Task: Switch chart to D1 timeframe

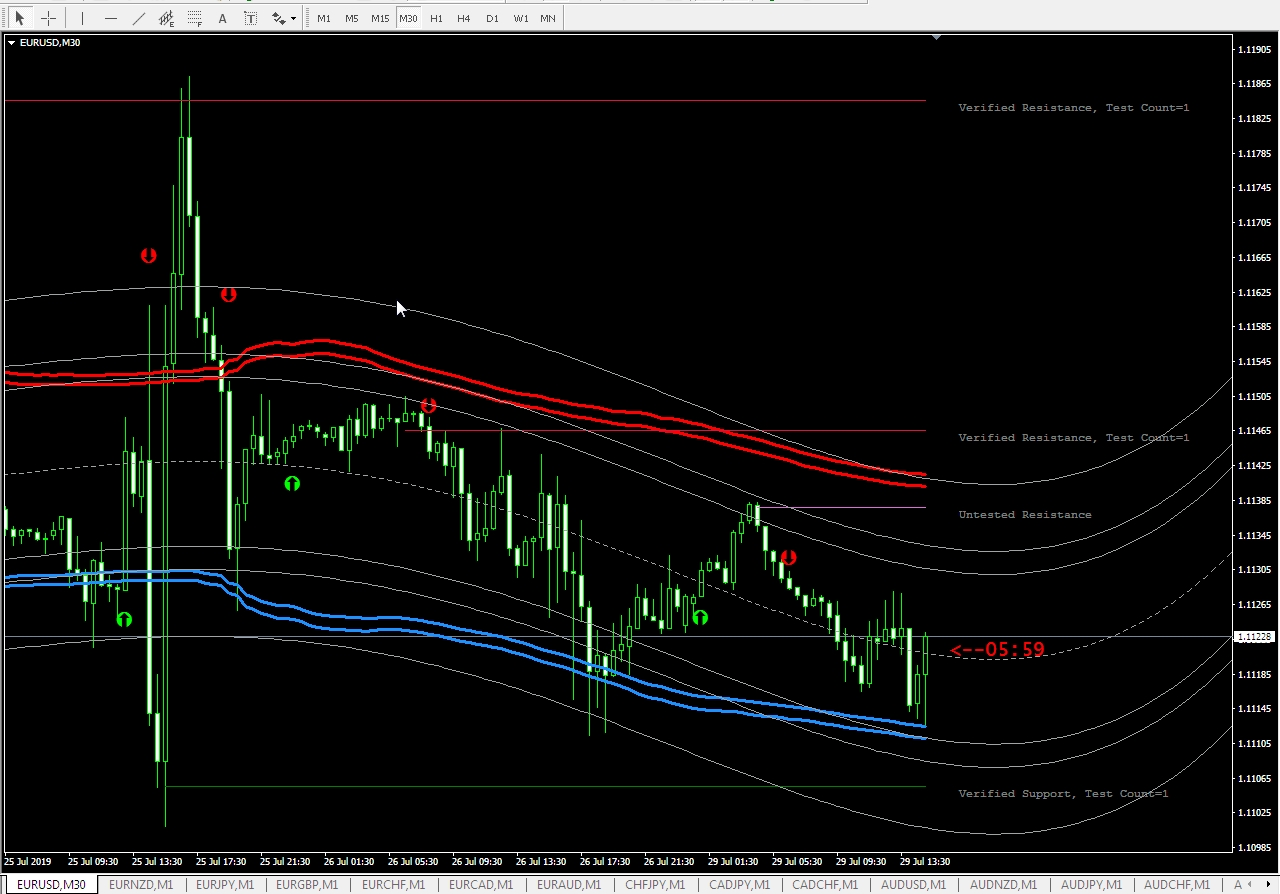Action: pyautogui.click(x=492, y=18)
